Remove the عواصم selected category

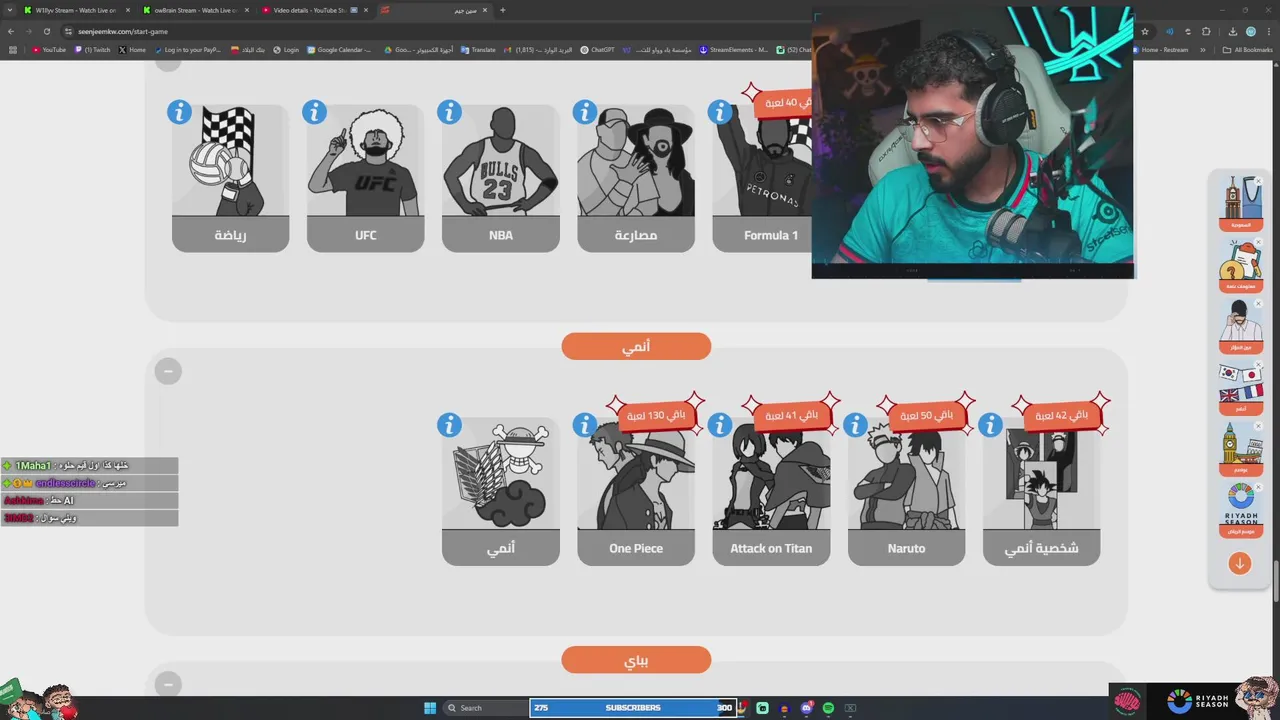(x=1259, y=426)
